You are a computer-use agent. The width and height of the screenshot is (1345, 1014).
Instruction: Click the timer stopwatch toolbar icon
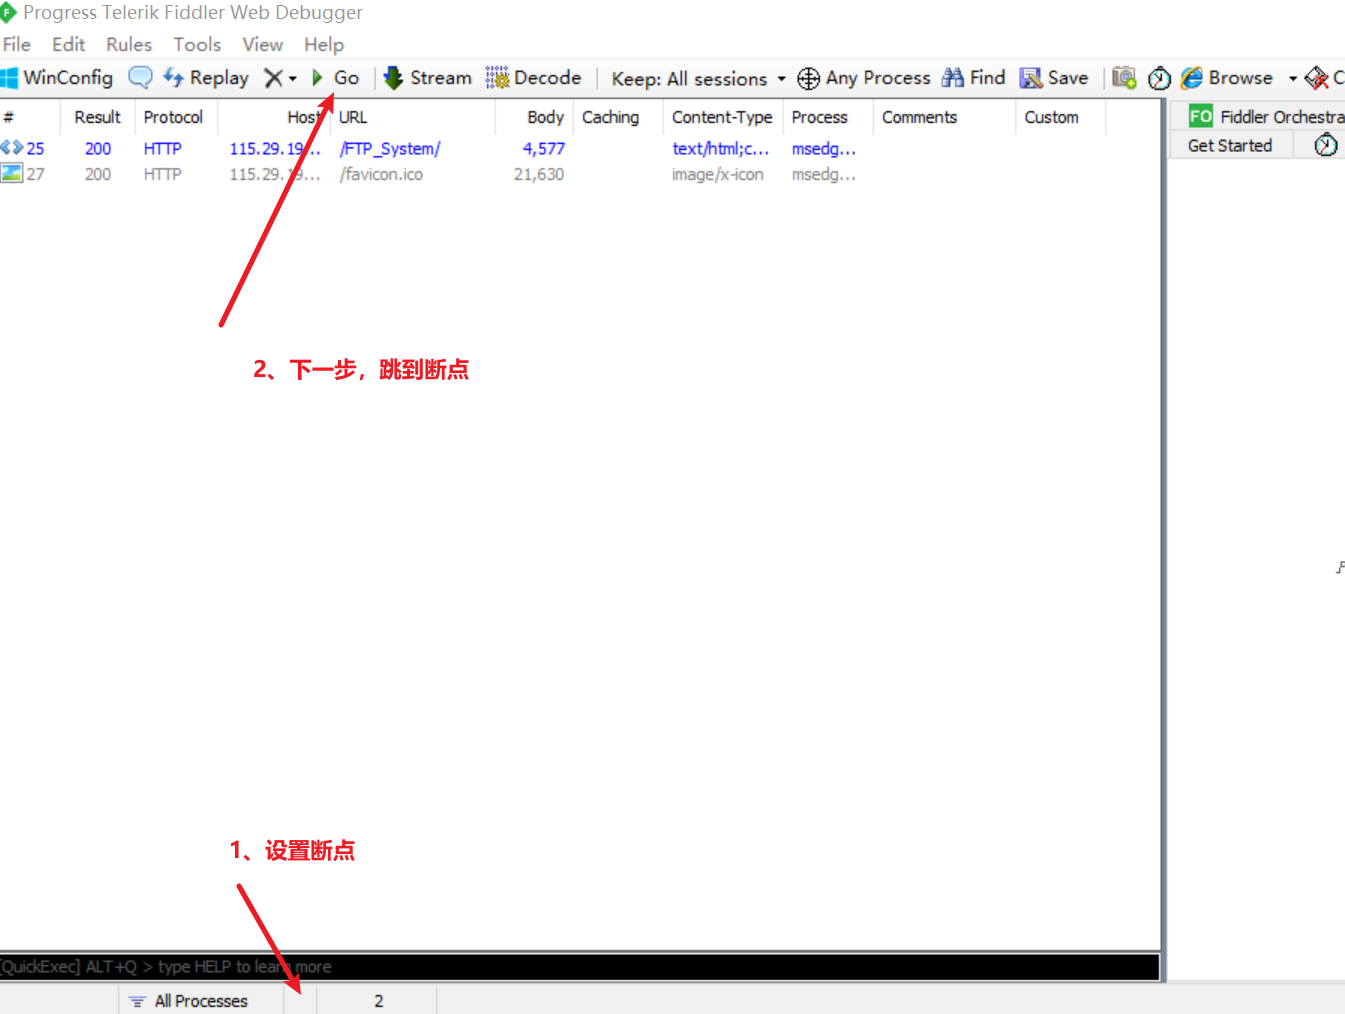[1159, 78]
